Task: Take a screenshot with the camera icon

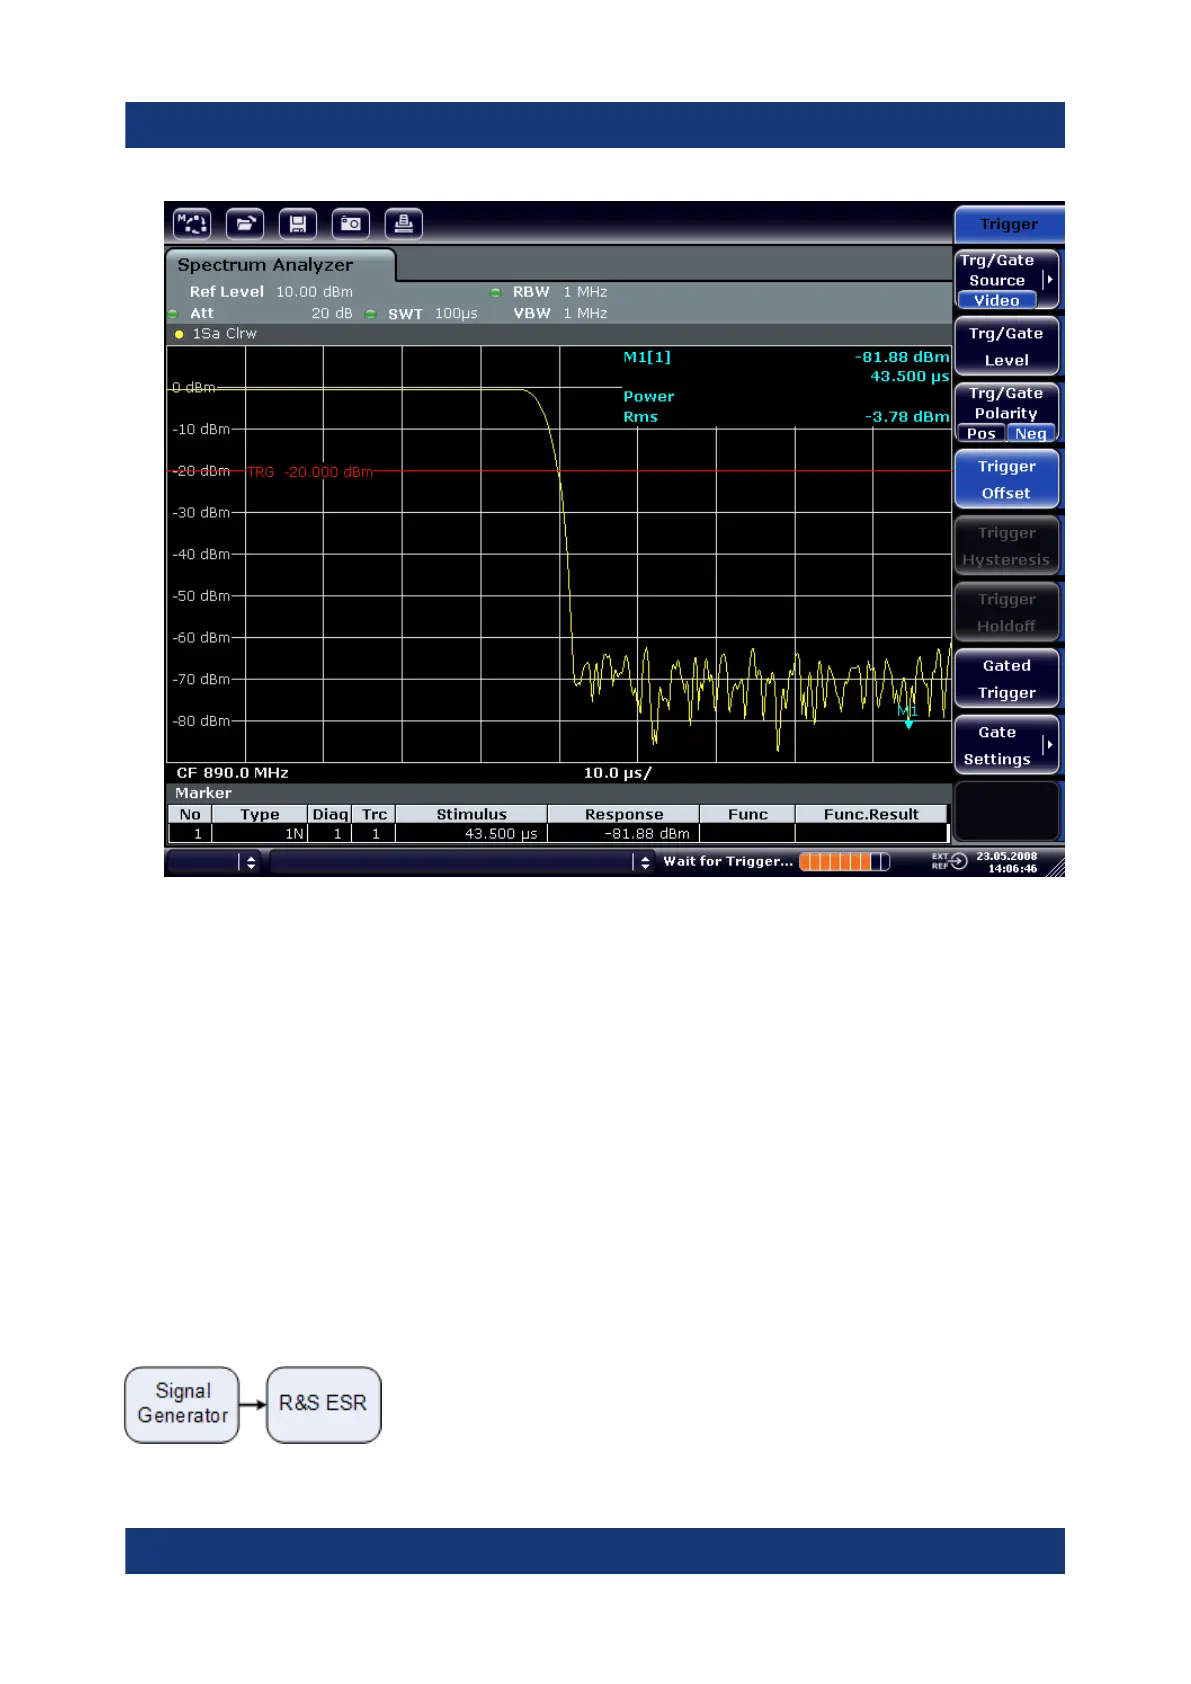Action: point(350,224)
